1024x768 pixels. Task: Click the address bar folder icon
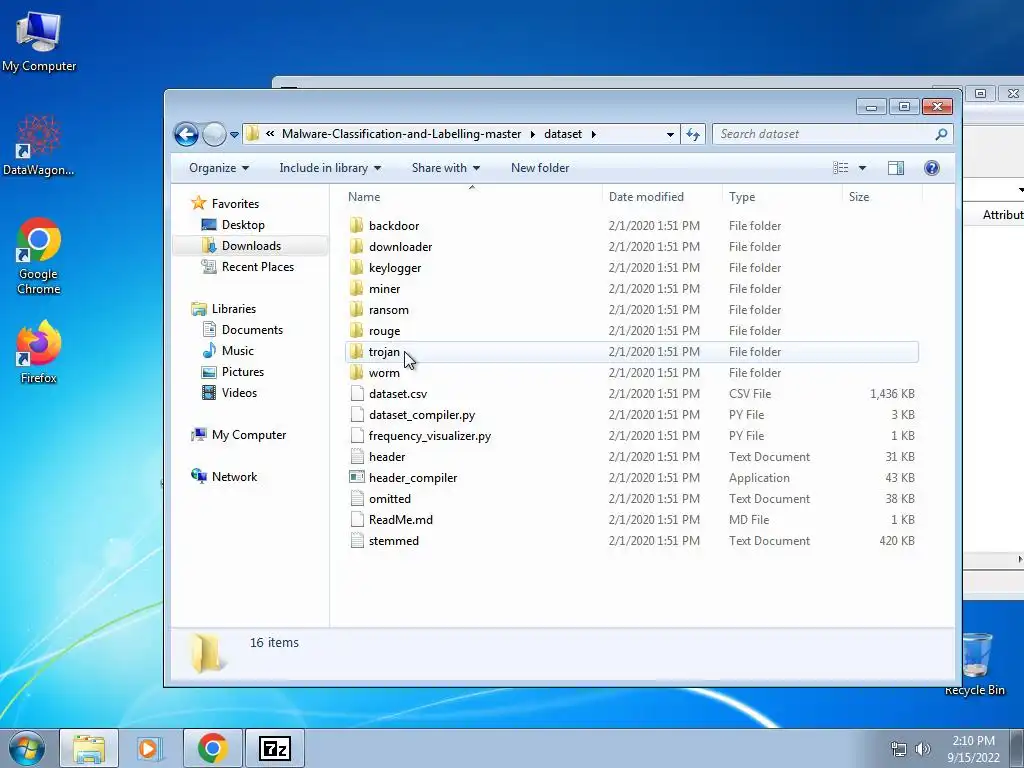[253, 134]
